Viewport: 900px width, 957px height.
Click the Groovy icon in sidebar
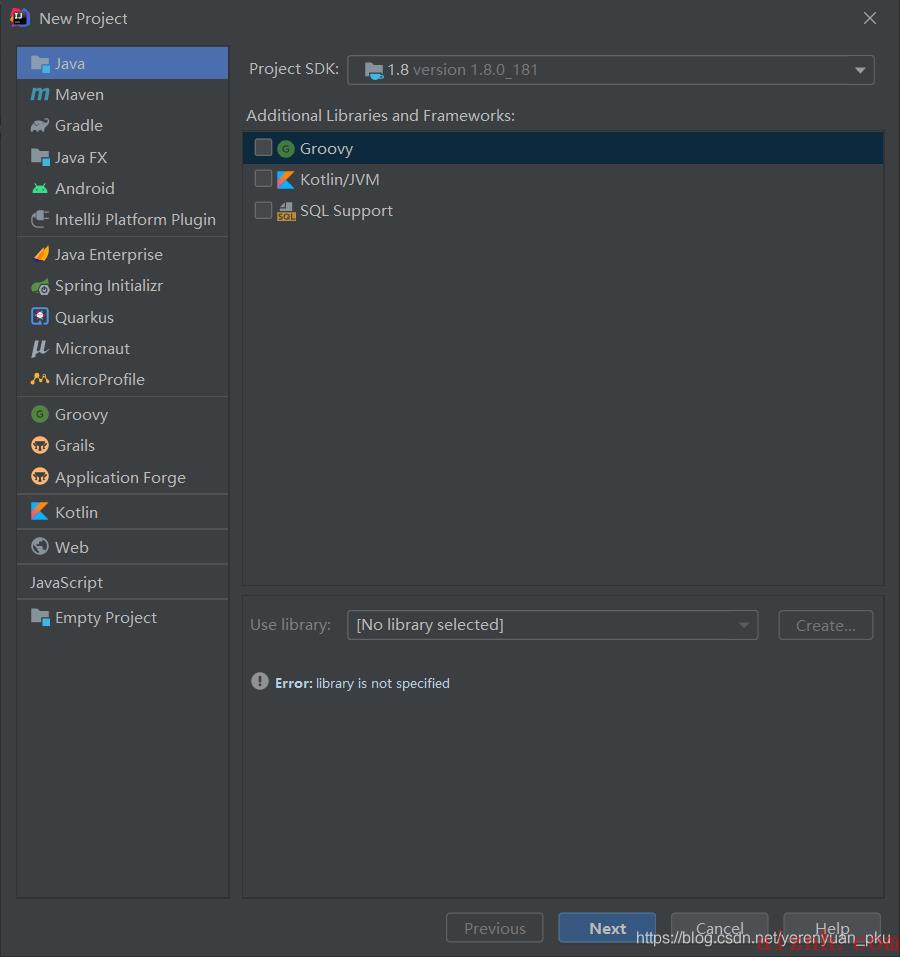point(40,414)
